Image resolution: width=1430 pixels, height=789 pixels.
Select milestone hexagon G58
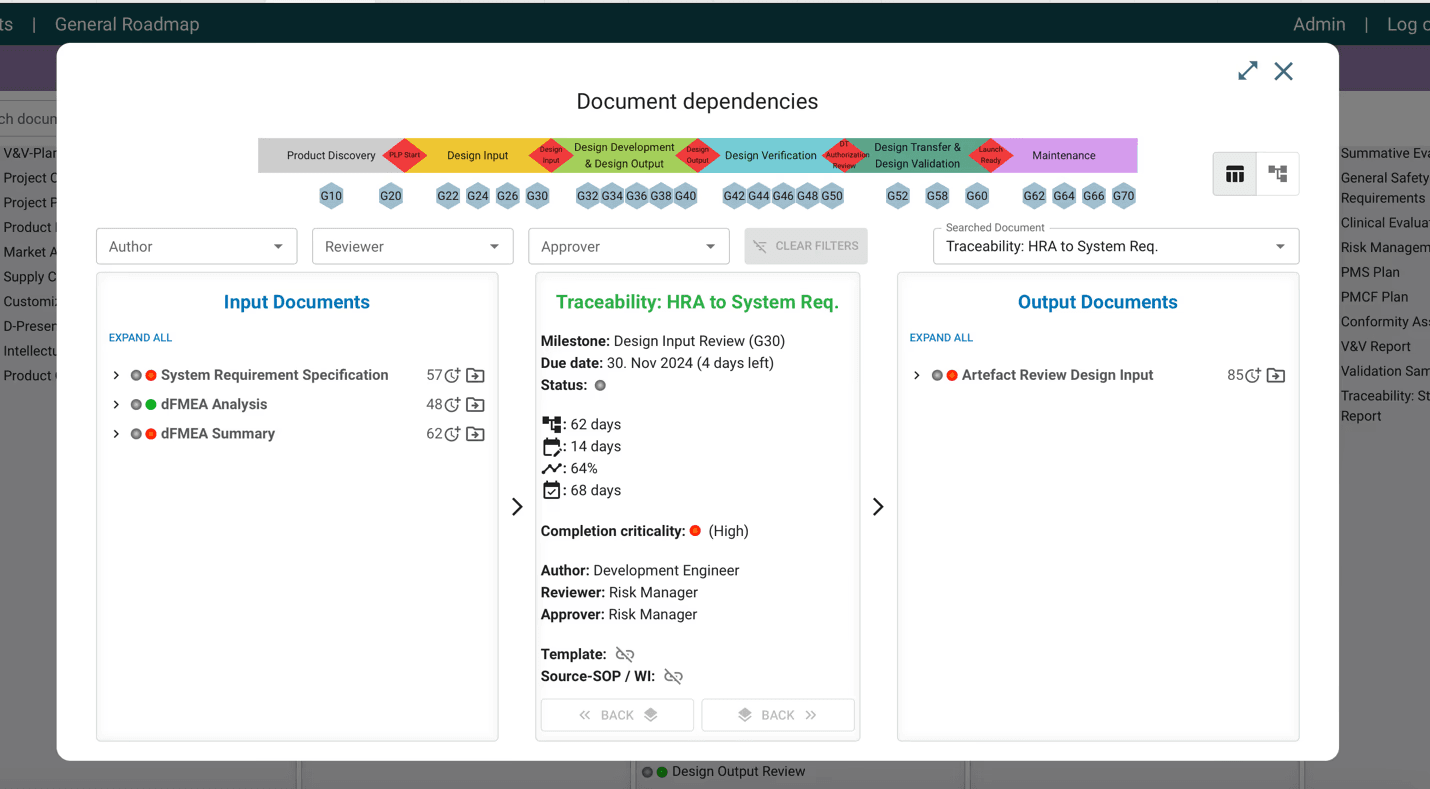click(937, 196)
